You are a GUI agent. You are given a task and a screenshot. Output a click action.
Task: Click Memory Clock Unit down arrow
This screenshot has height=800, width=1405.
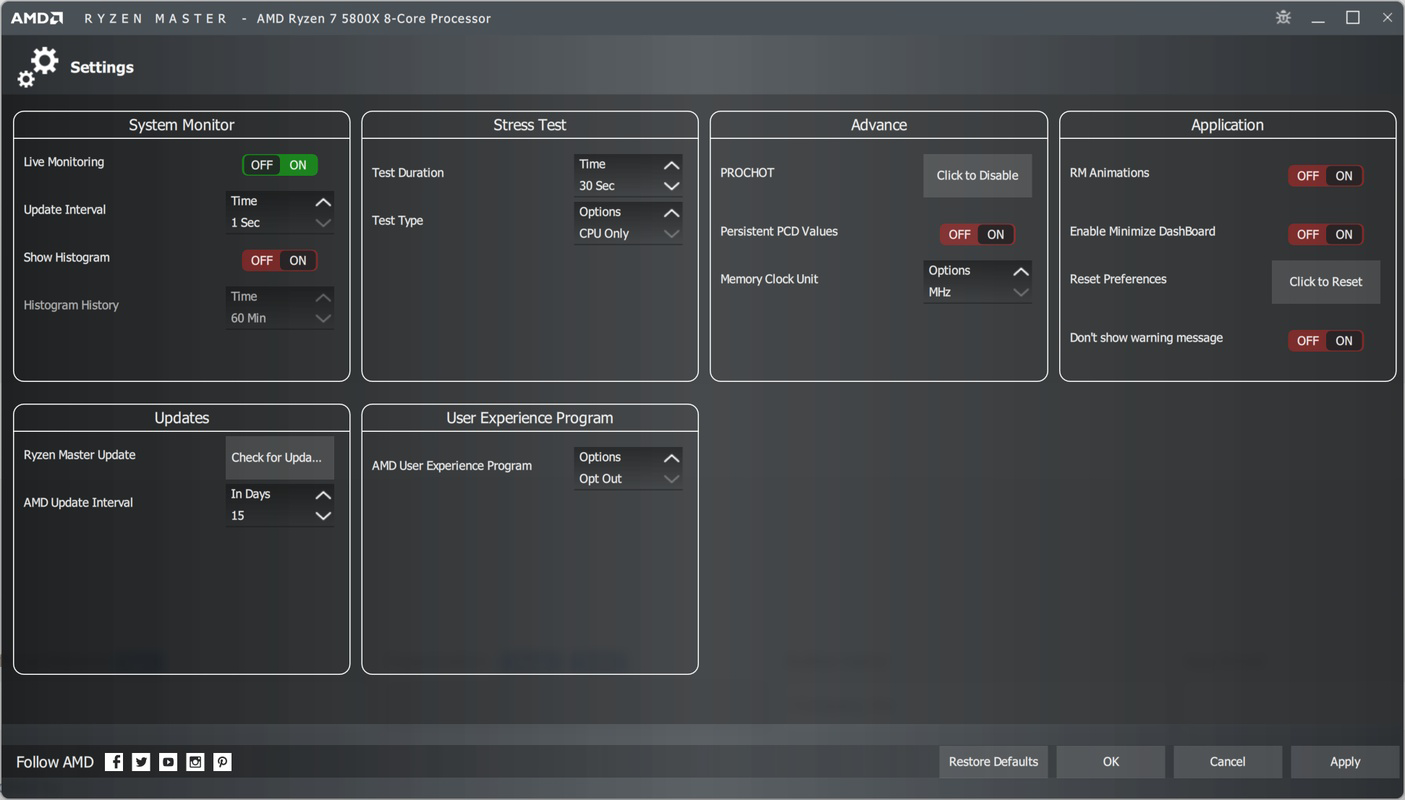pyautogui.click(x=1021, y=292)
